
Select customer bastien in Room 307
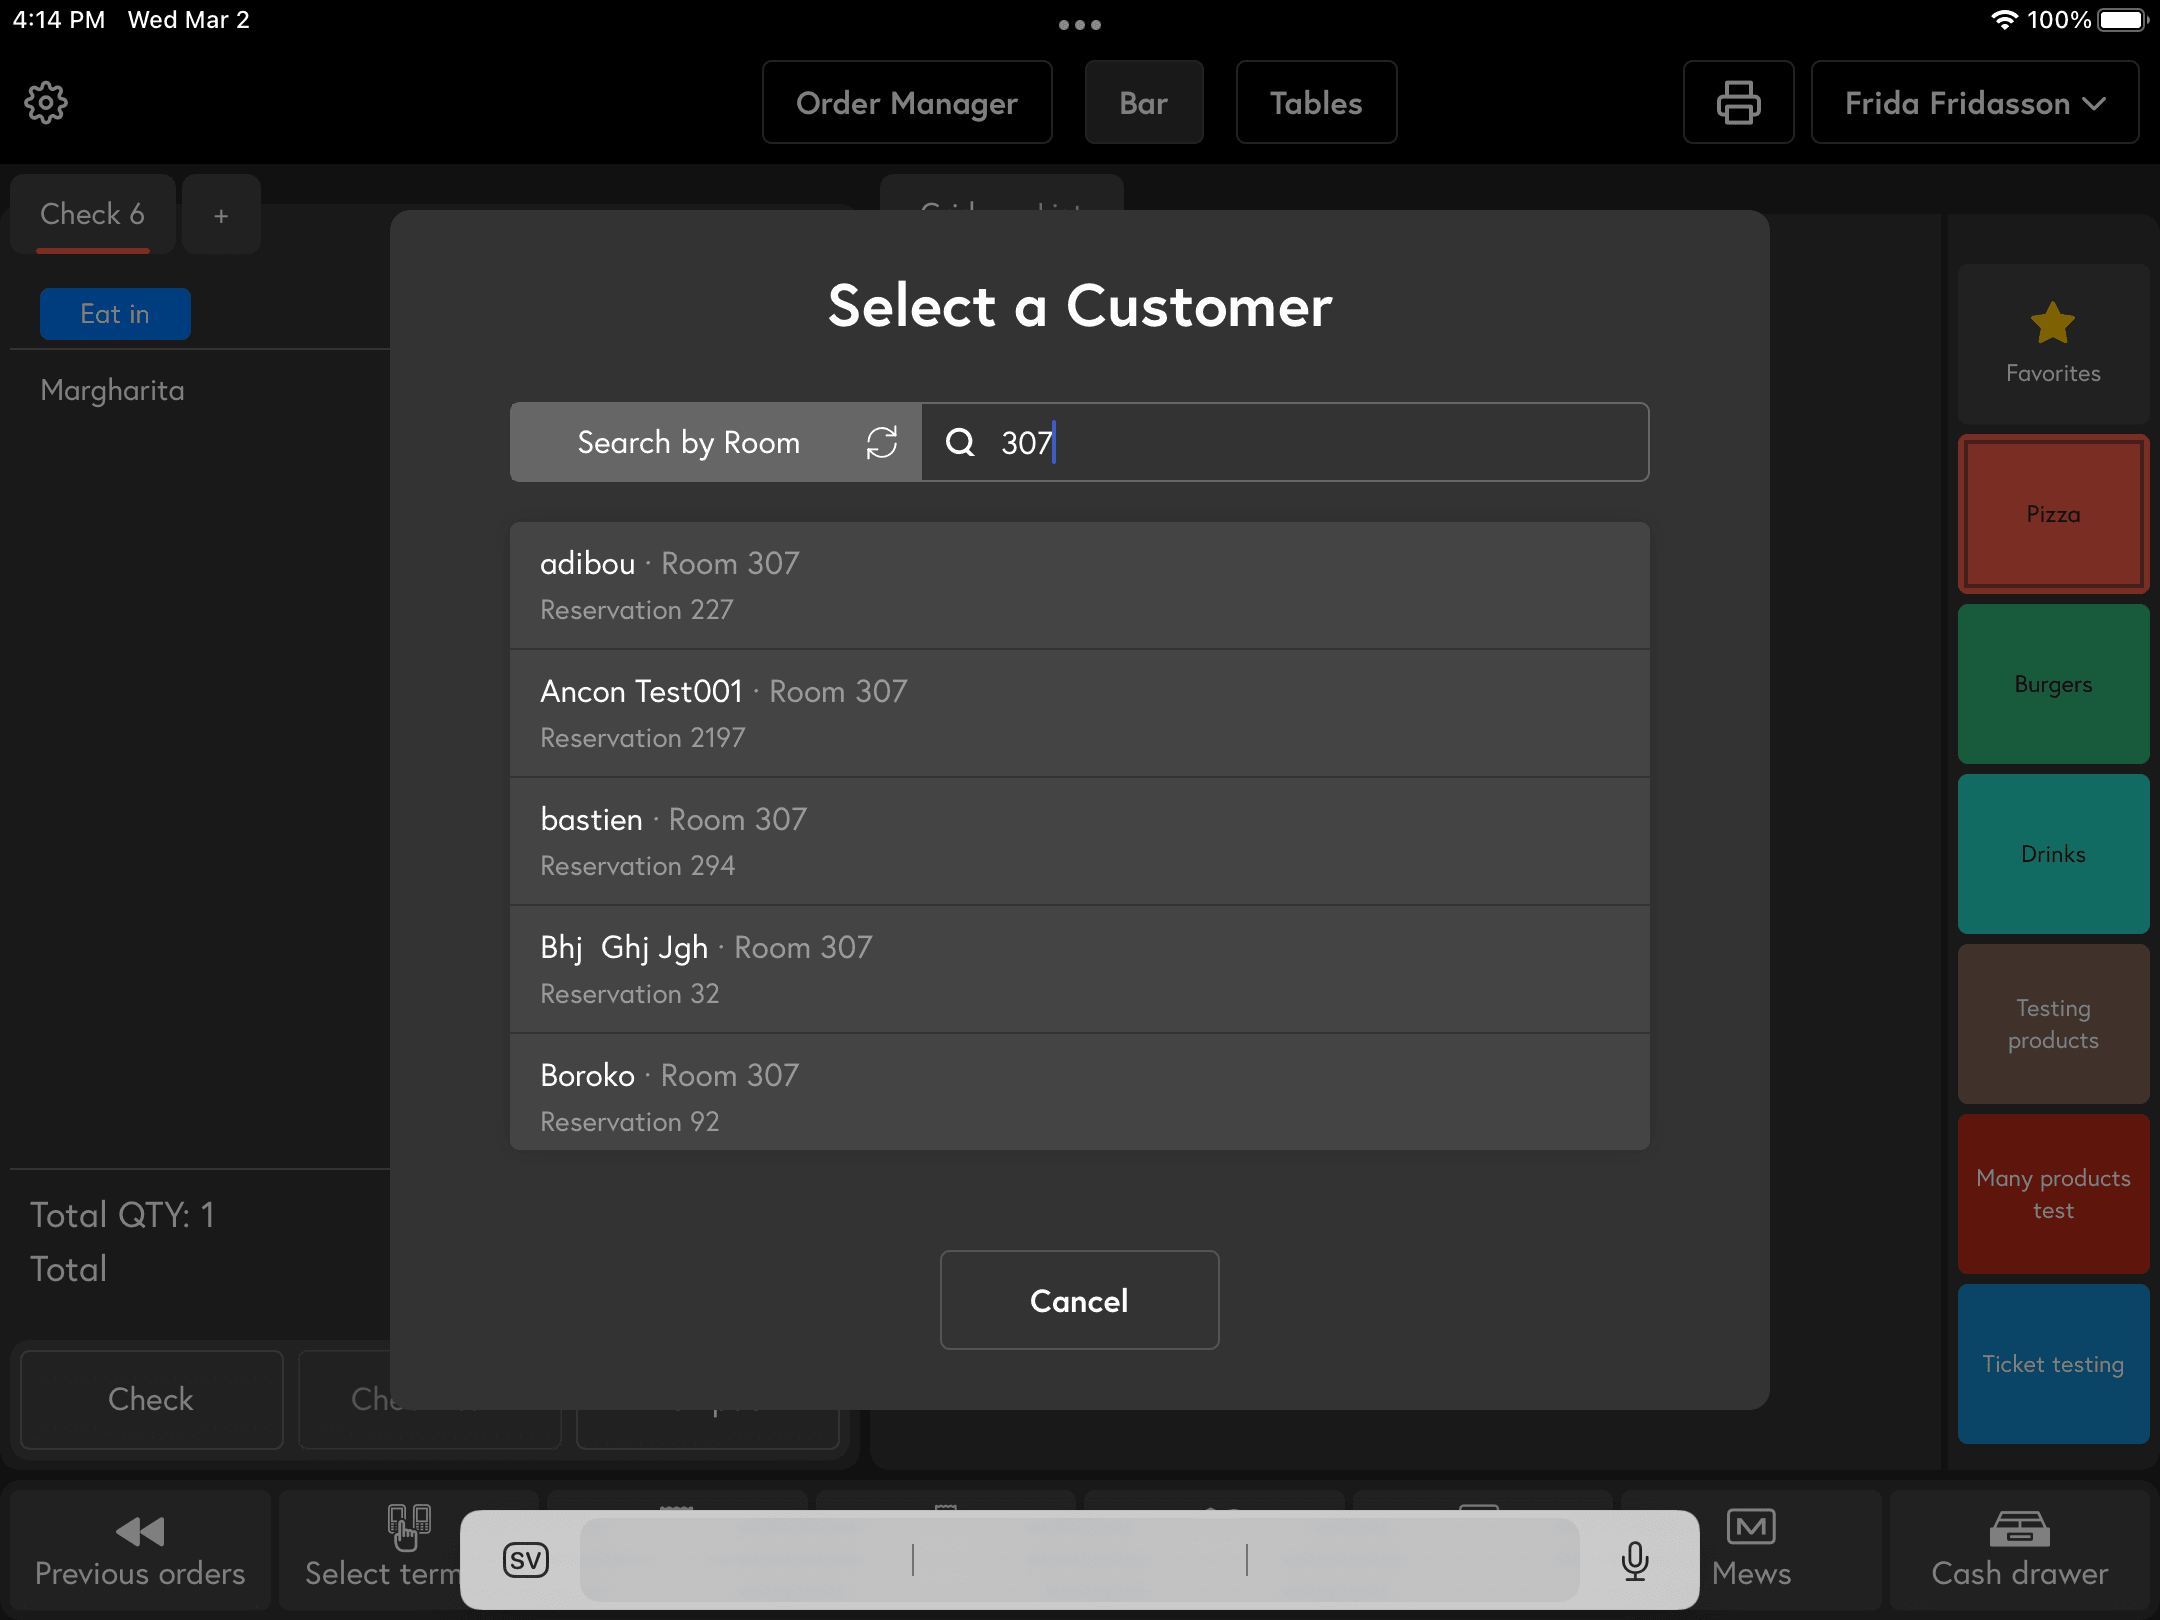(1079, 841)
